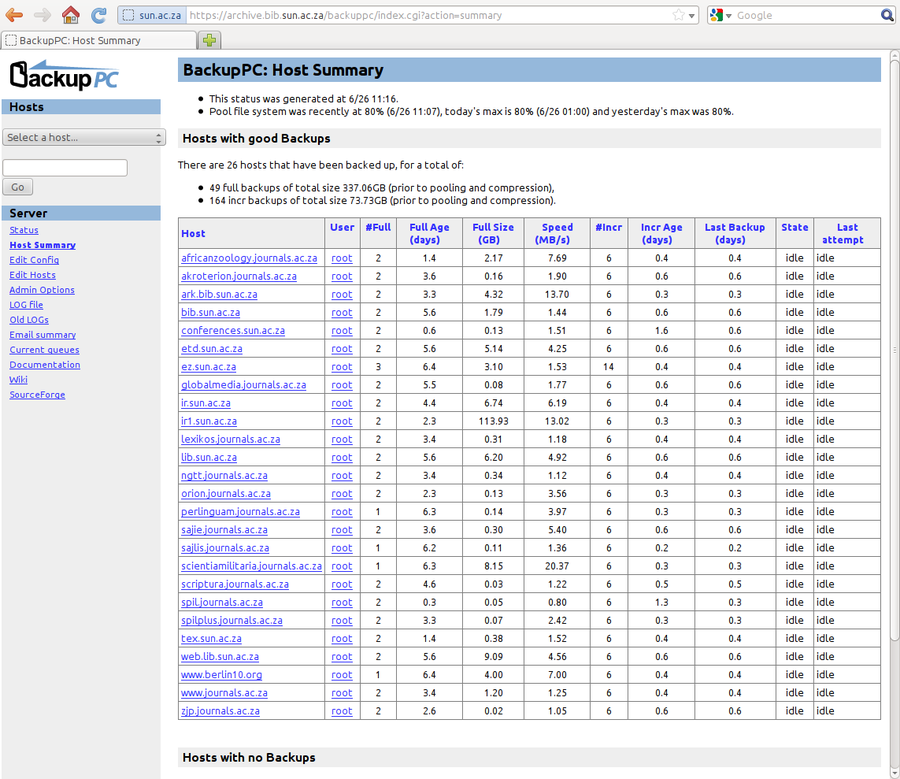Open host ir.sun.ac.za
The height and width of the screenshot is (779, 900).
tap(205, 403)
